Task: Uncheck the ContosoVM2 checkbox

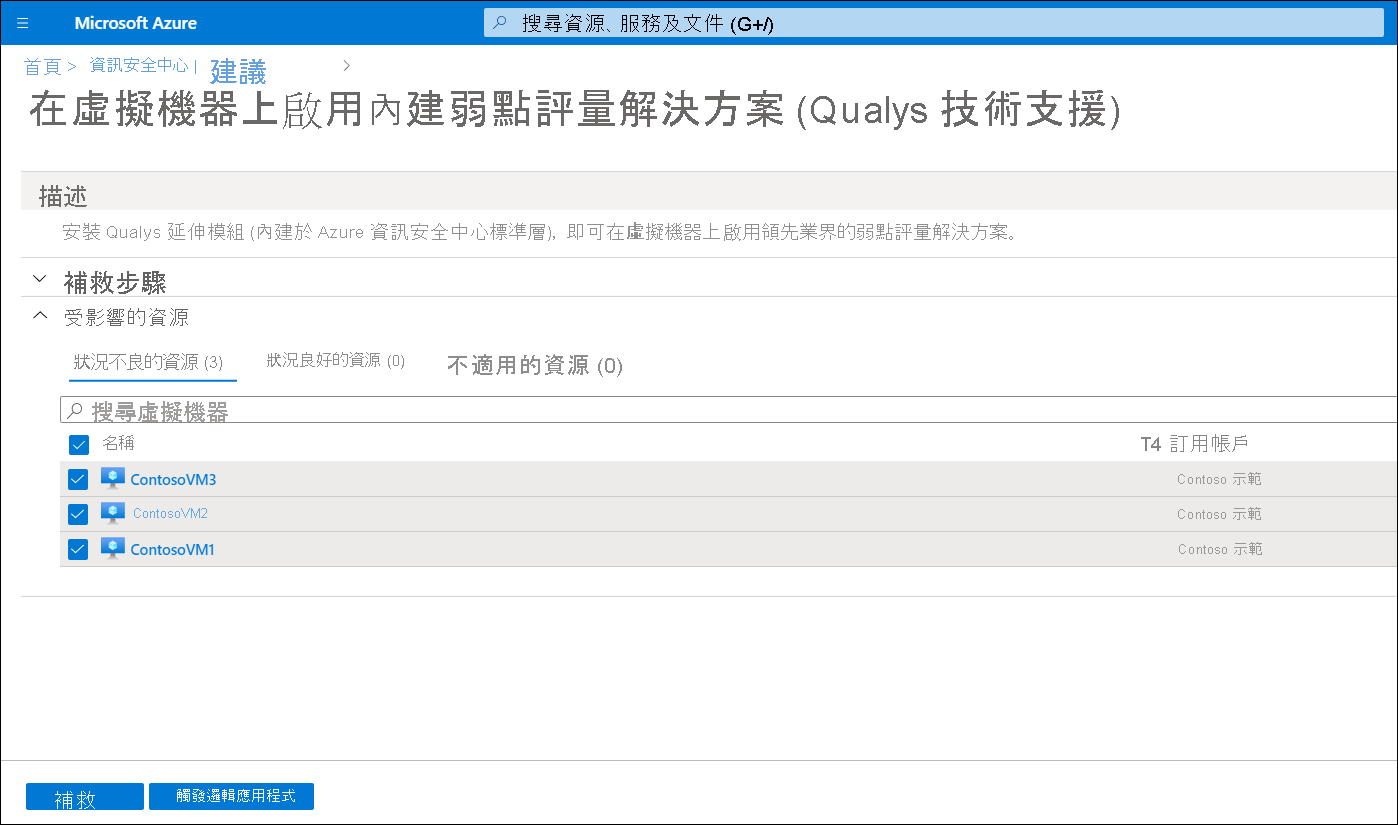Action: pyautogui.click(x=78, y=514)
